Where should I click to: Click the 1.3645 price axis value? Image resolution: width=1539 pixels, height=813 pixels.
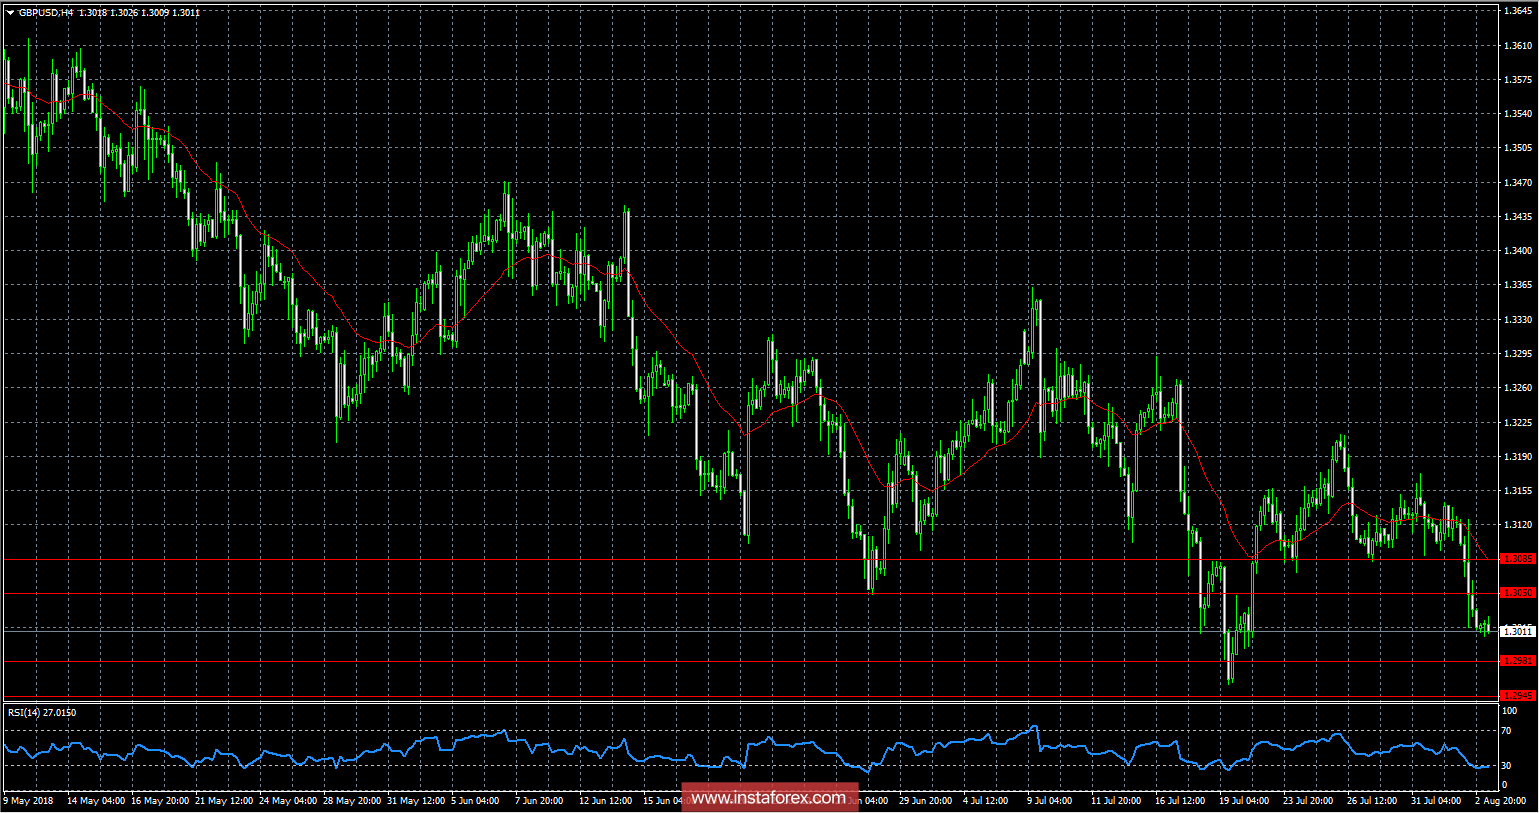point(1518,11)
